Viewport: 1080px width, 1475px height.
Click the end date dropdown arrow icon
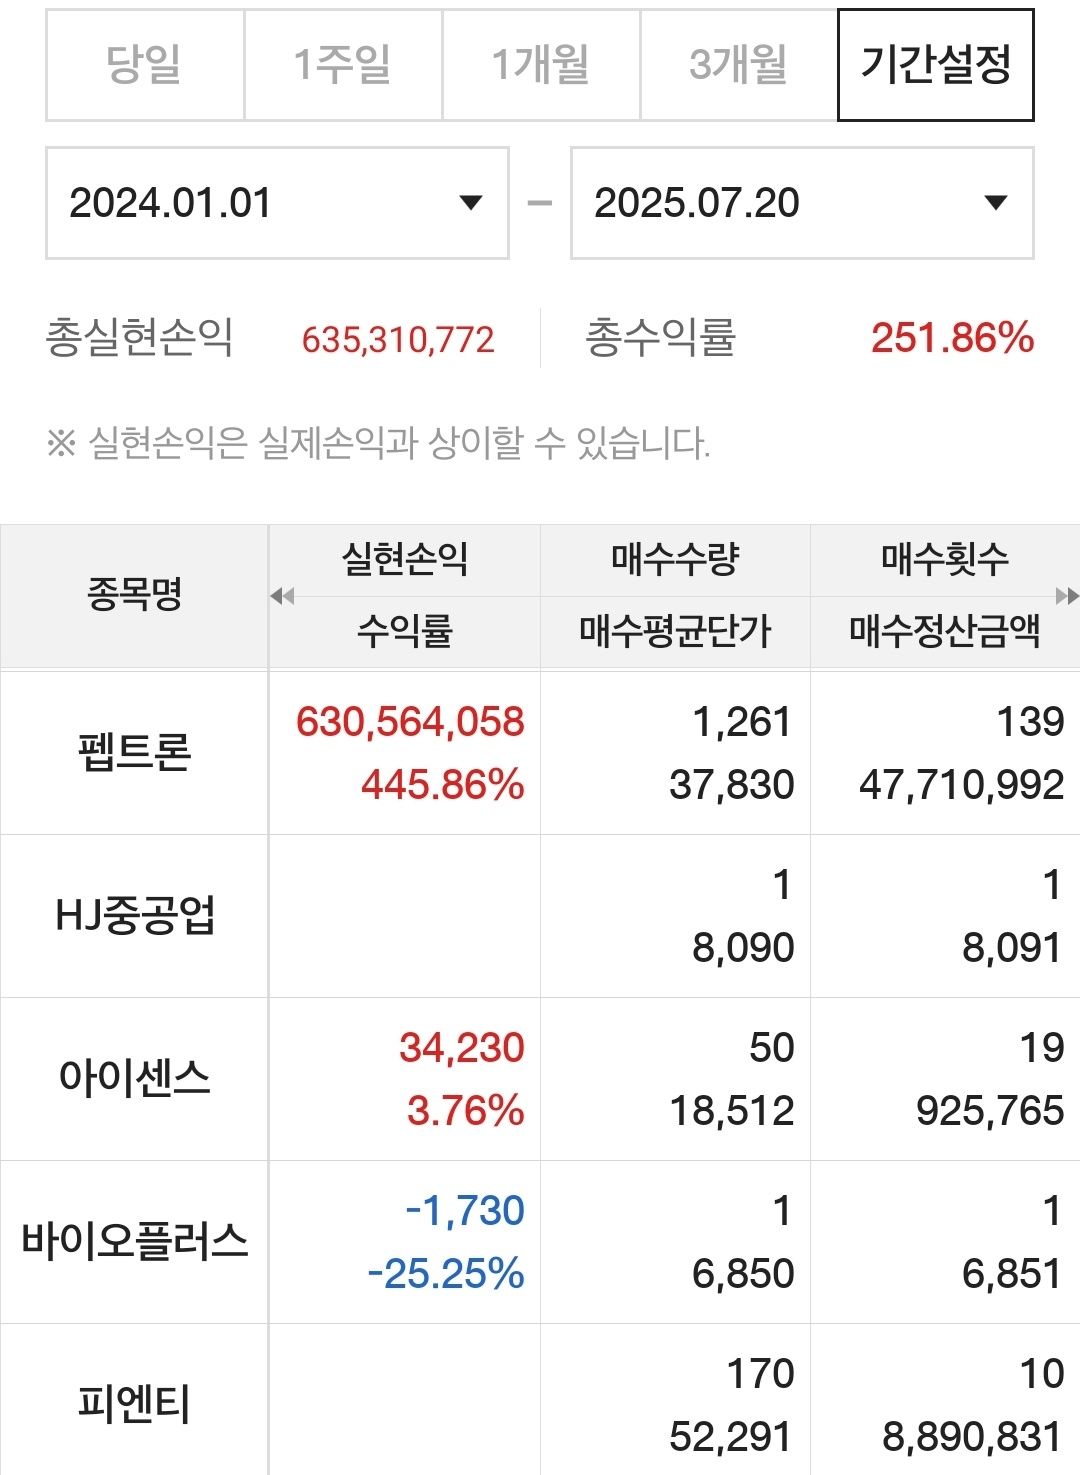pos(995,203)
